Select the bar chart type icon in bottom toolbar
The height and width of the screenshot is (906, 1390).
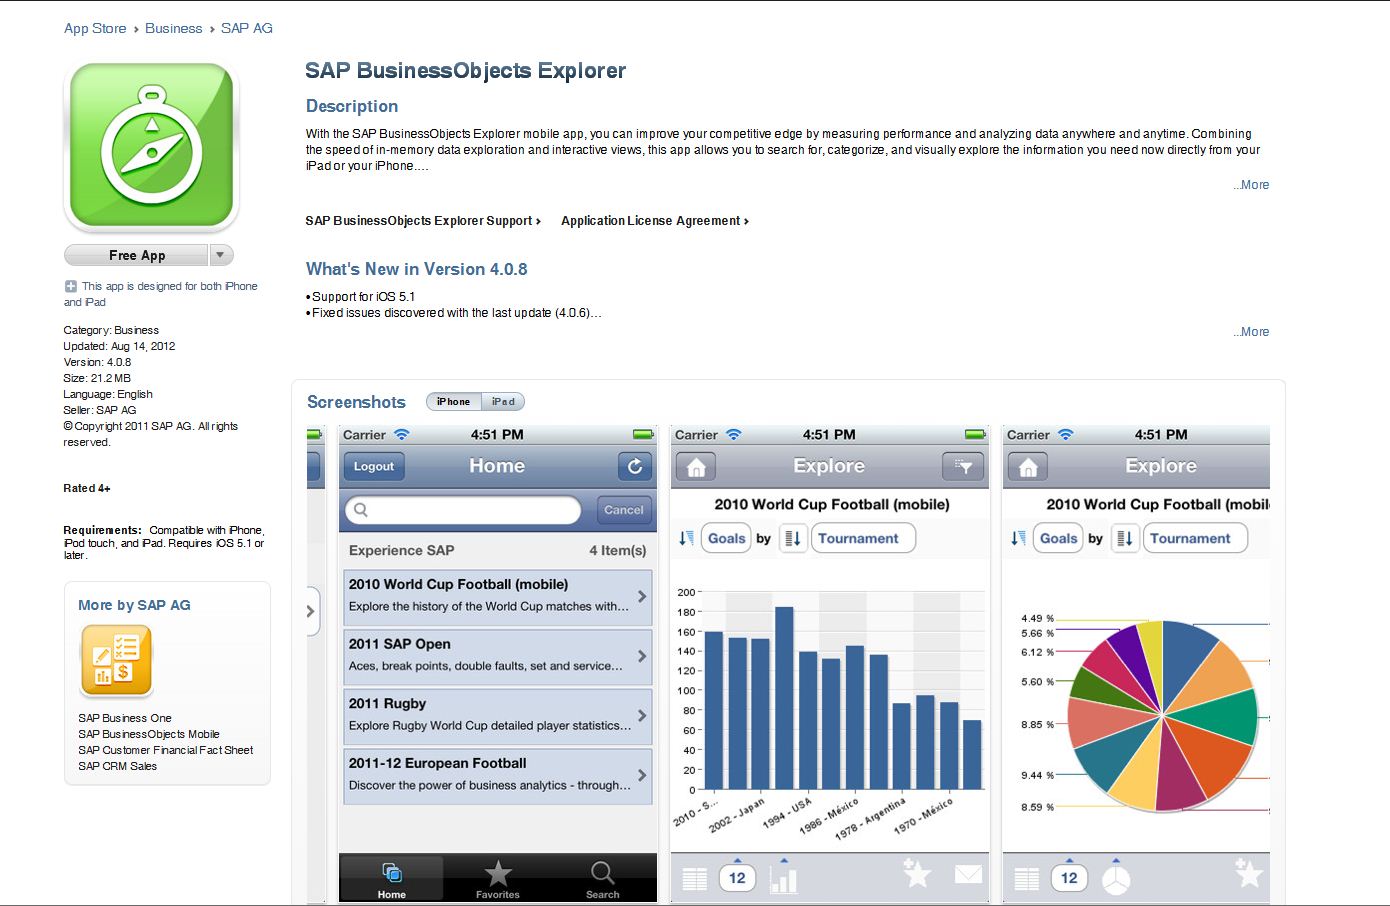784,879
